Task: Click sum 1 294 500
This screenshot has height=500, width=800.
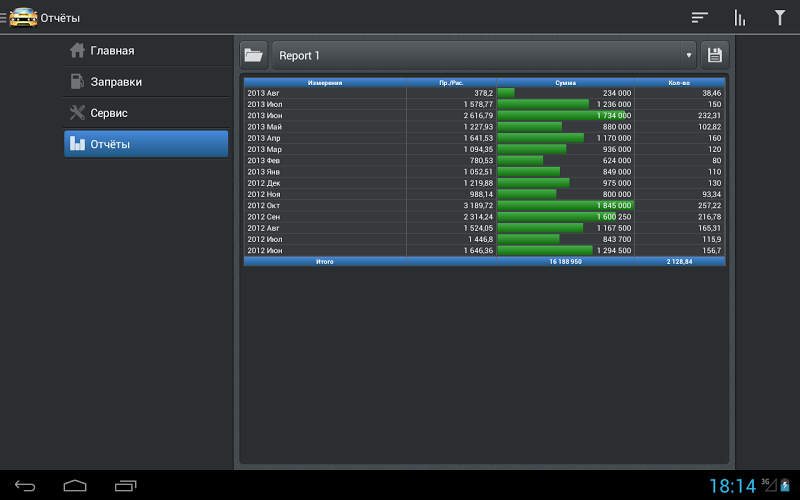Action: tap(614, 251)
